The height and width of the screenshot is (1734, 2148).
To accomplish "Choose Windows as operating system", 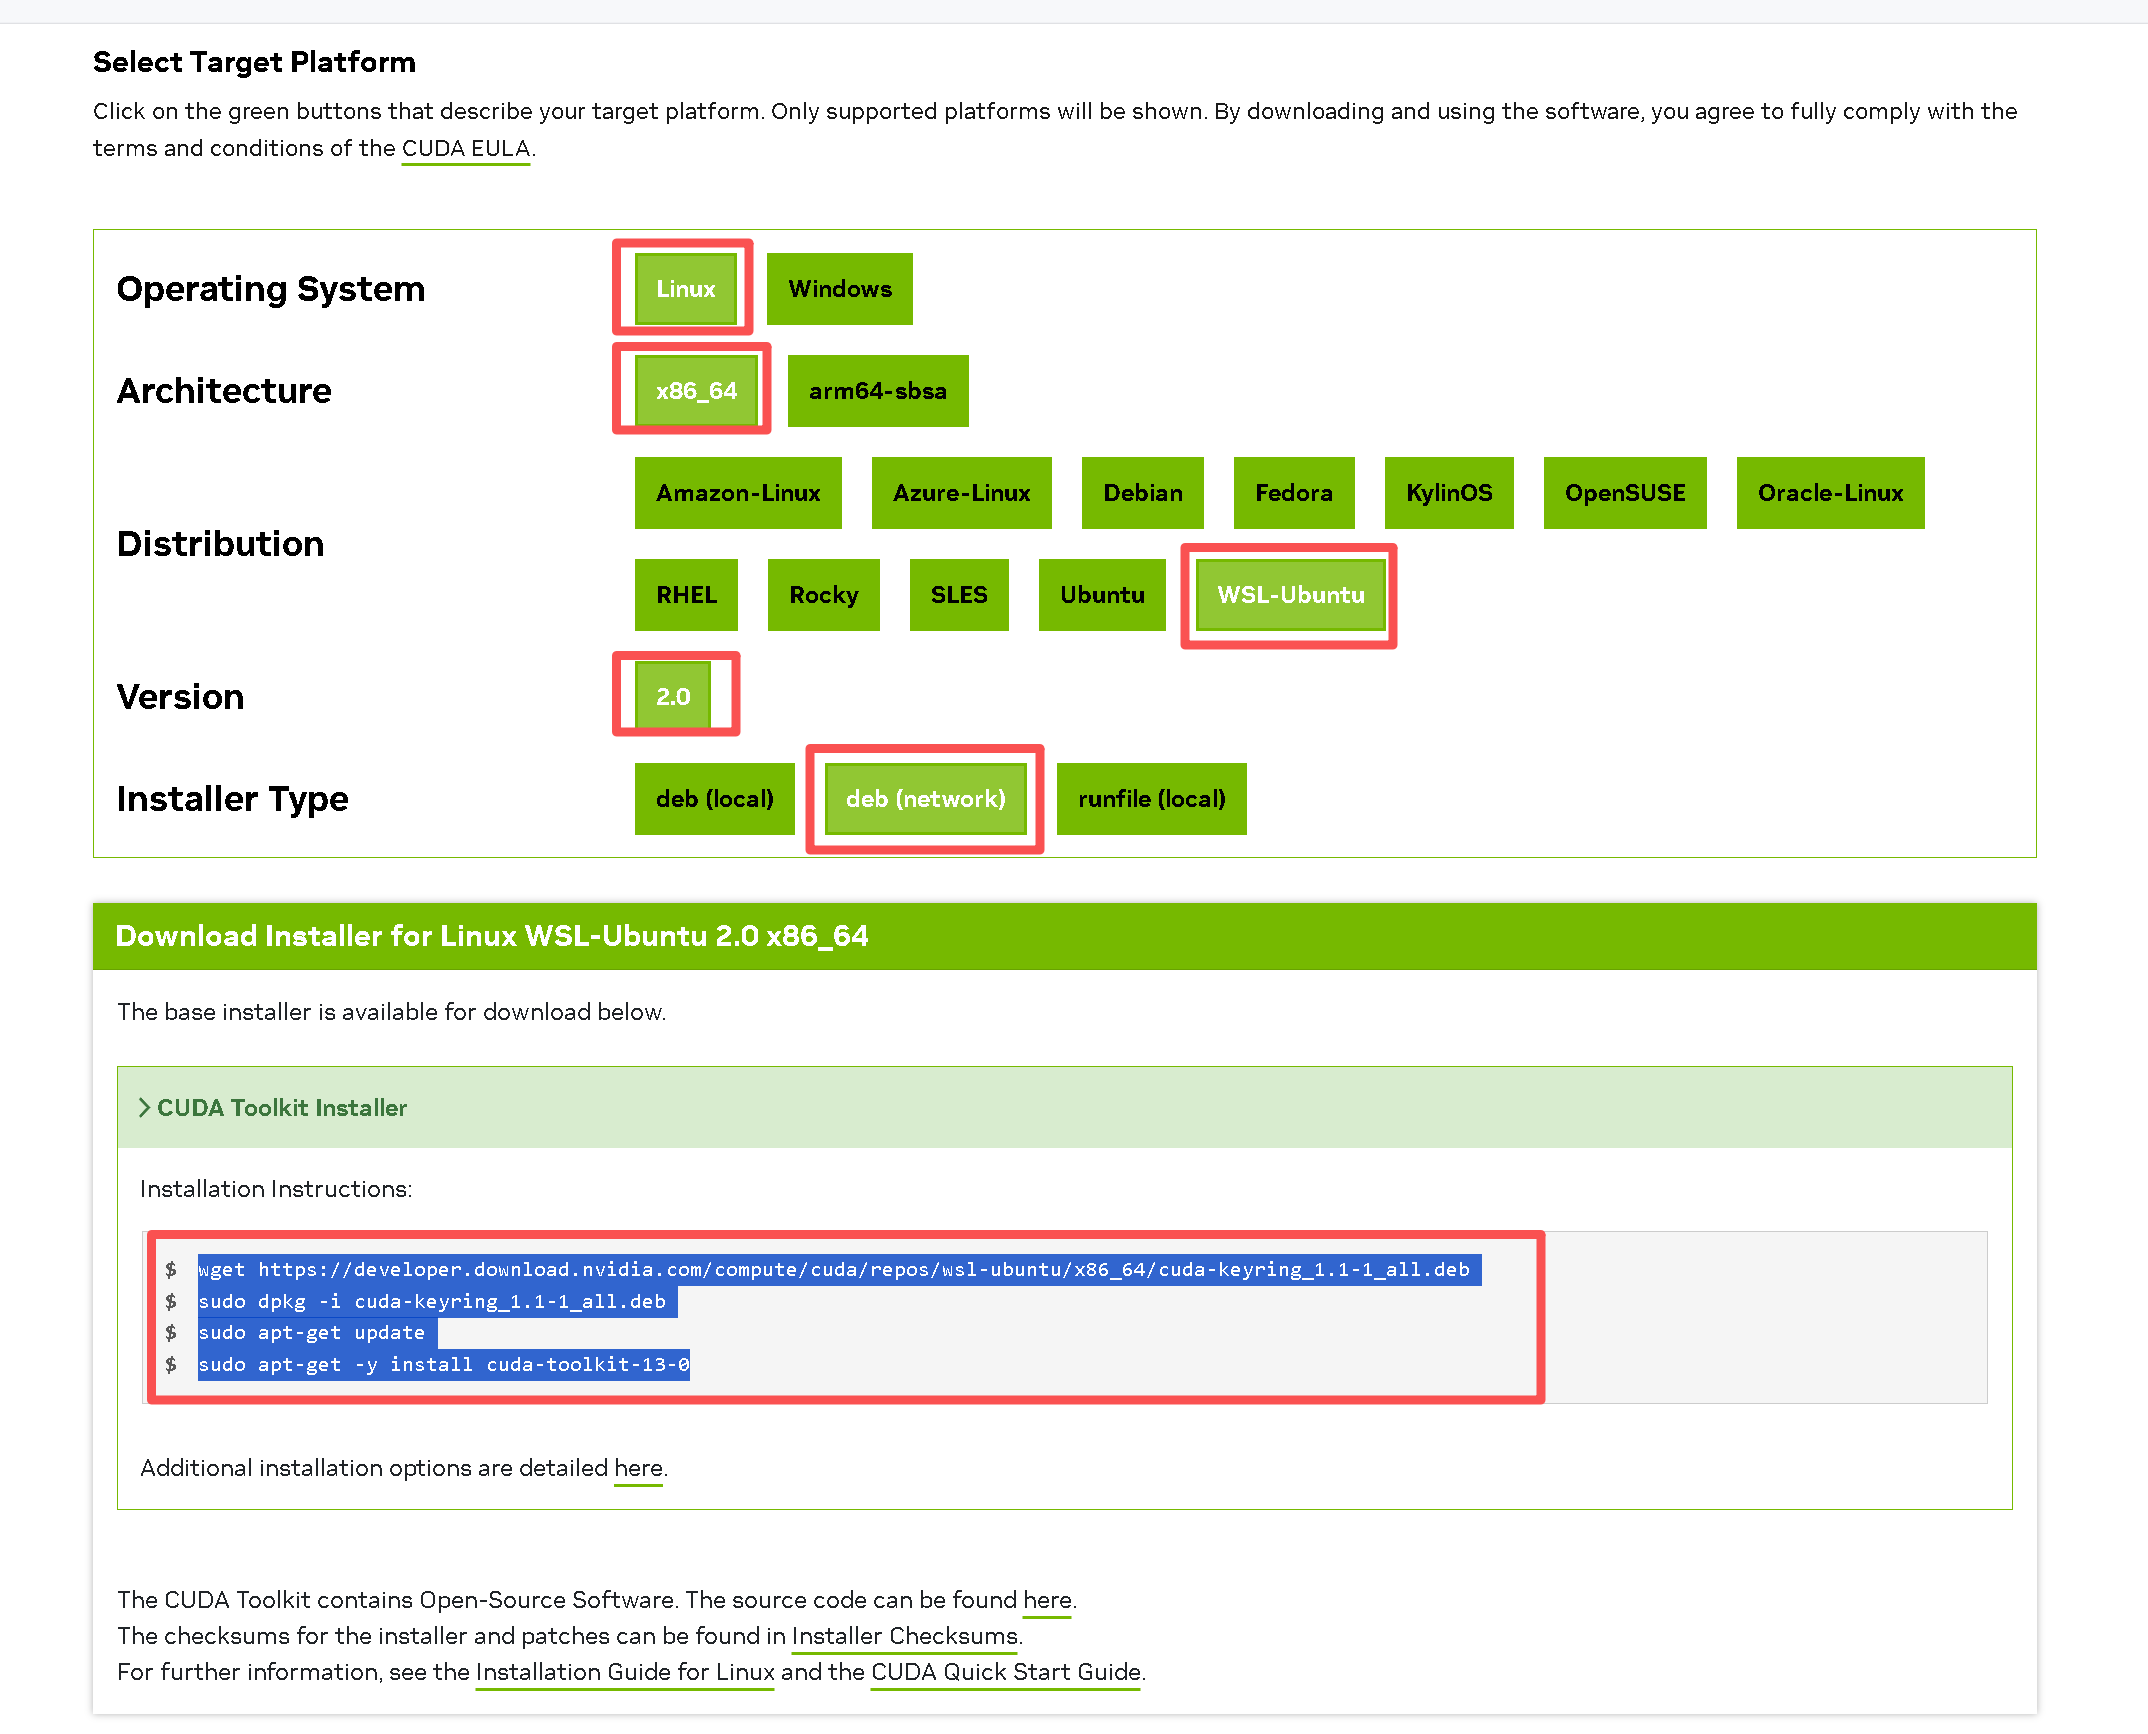I will point(839,289).
